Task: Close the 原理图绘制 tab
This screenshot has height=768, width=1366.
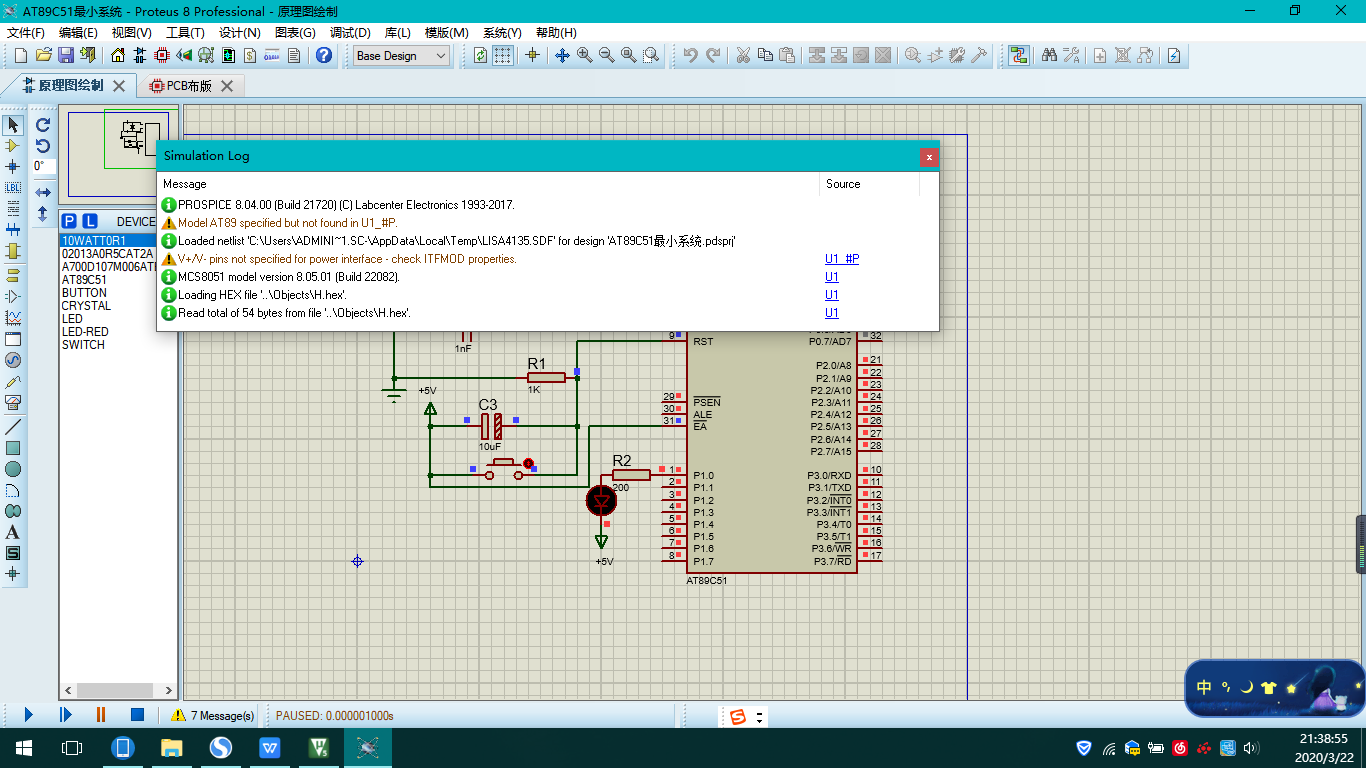Action: (x=119, y=86)
